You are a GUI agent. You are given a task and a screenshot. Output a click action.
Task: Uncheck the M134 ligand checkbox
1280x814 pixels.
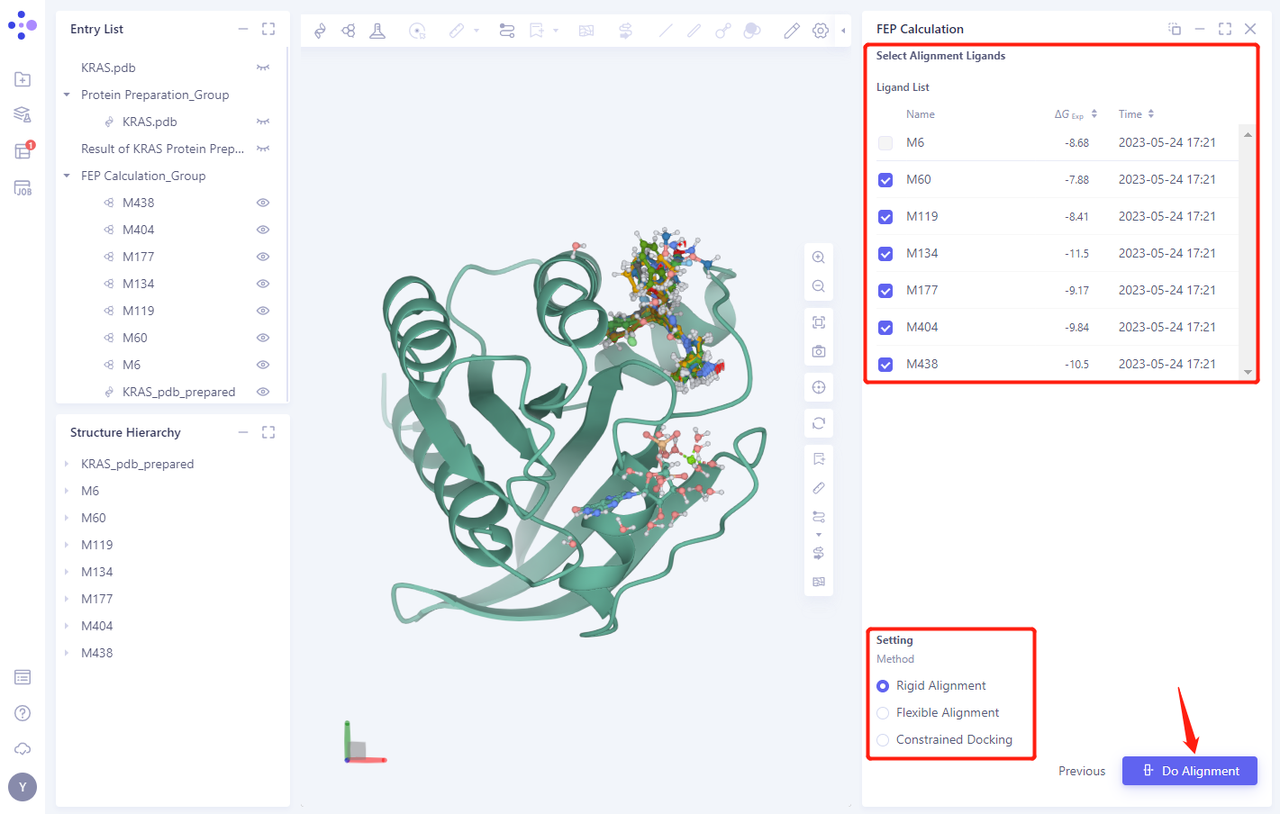(885, 253)
